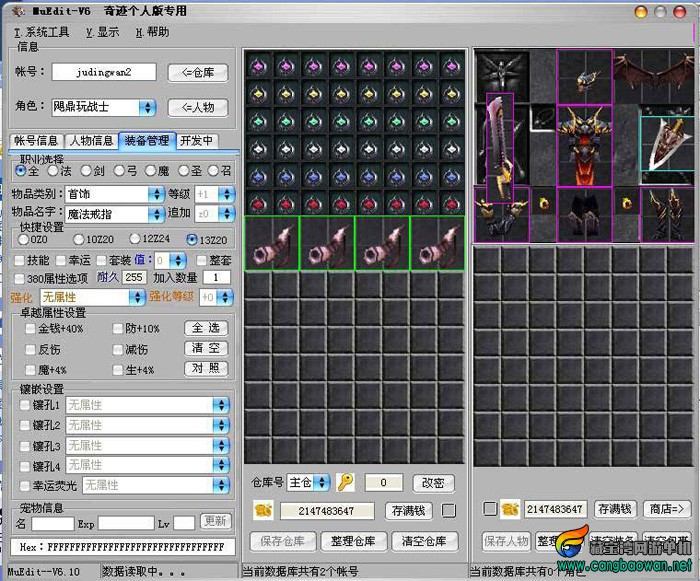Screen dimensions: 700x581
Task: Open the 强化 attribute dropdown
Action: [x=137, y=297]
